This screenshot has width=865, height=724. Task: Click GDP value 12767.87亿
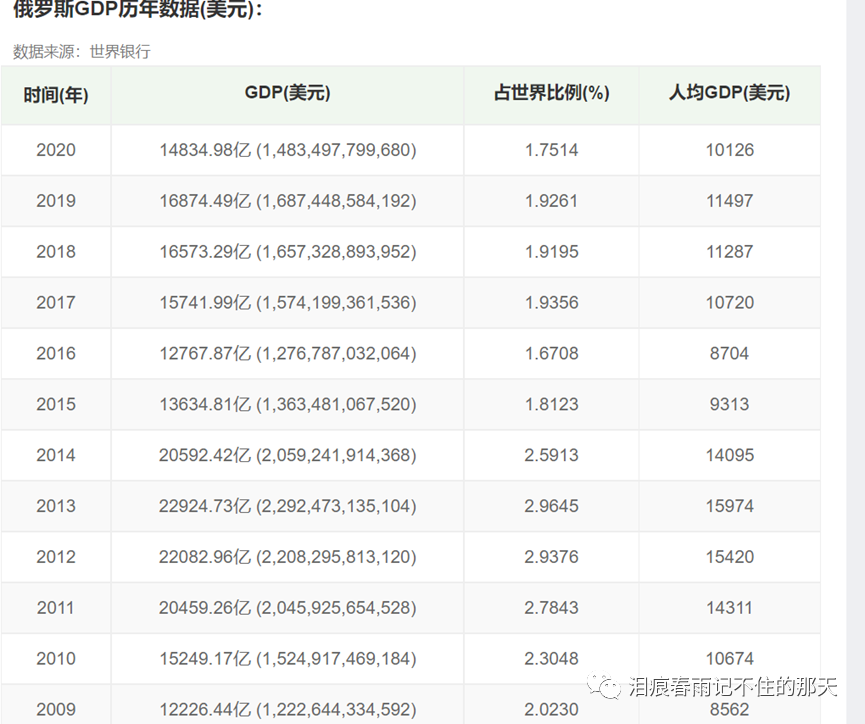205,353
